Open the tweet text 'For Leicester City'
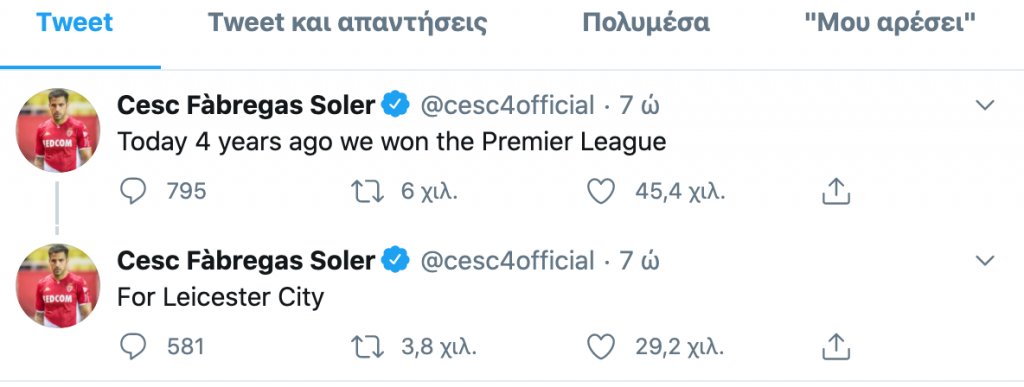Viewport: 1024px width, 387px height. (221, 298)
